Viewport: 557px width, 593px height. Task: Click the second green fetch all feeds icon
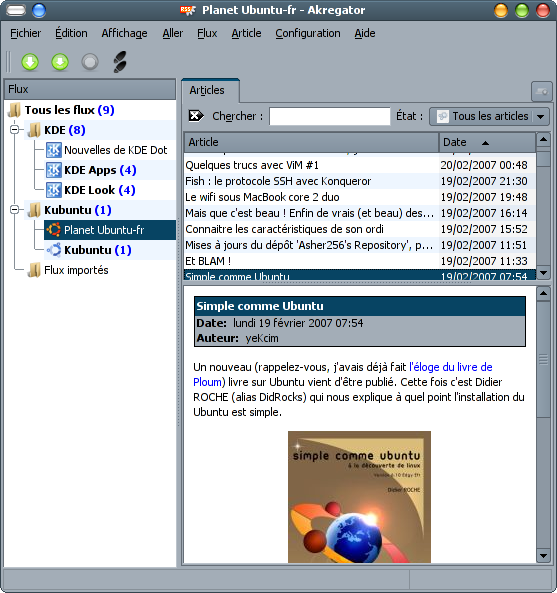coord(60,62)
